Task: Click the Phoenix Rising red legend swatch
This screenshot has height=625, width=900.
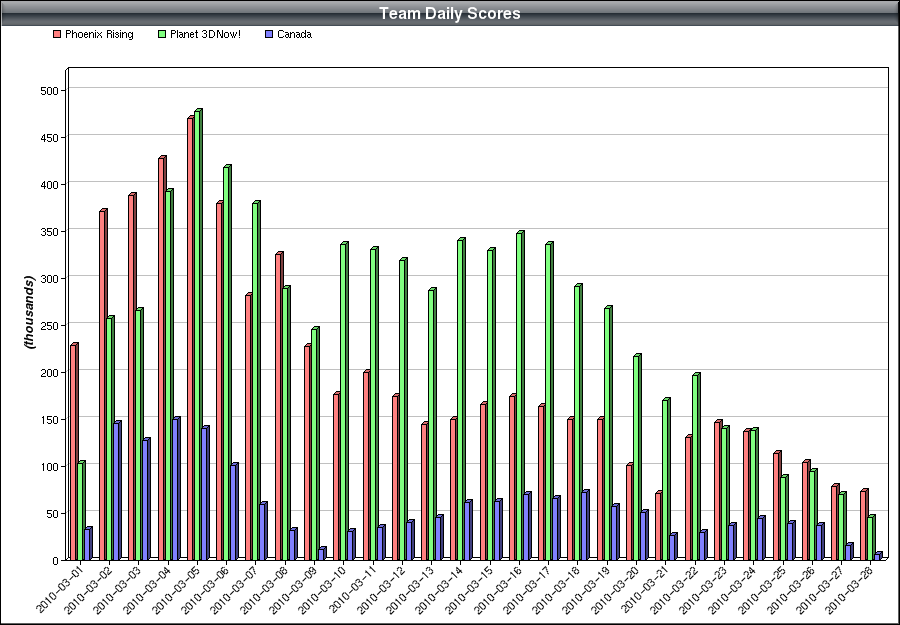Action: [x=57, y=34]
